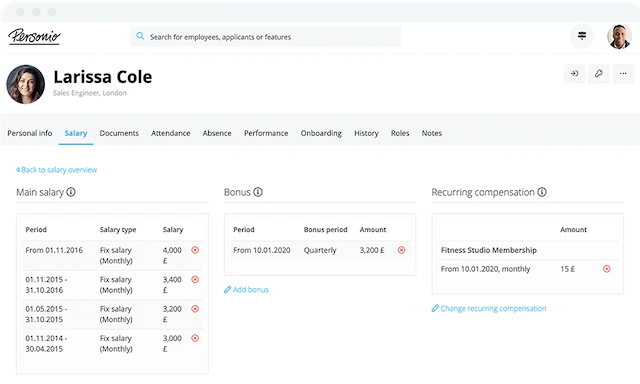640x384 pixels.
Task: Open the filter settings icon in header
Action: coord(582,36)
